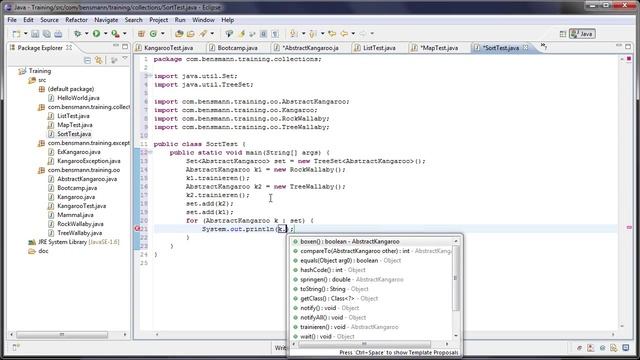The height and width of the screenshot is (360, 640).
Task: Open the Navigate menu
Action: click(106, 20)
